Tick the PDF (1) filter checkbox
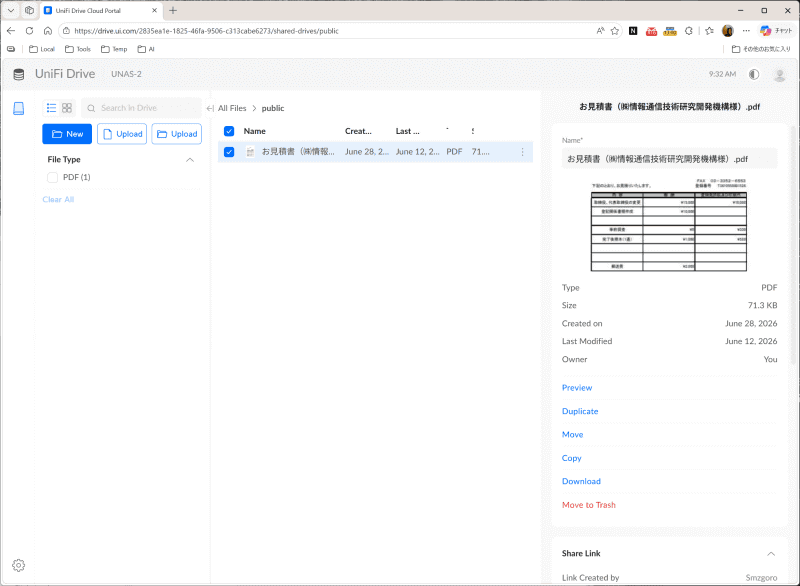 52,177
